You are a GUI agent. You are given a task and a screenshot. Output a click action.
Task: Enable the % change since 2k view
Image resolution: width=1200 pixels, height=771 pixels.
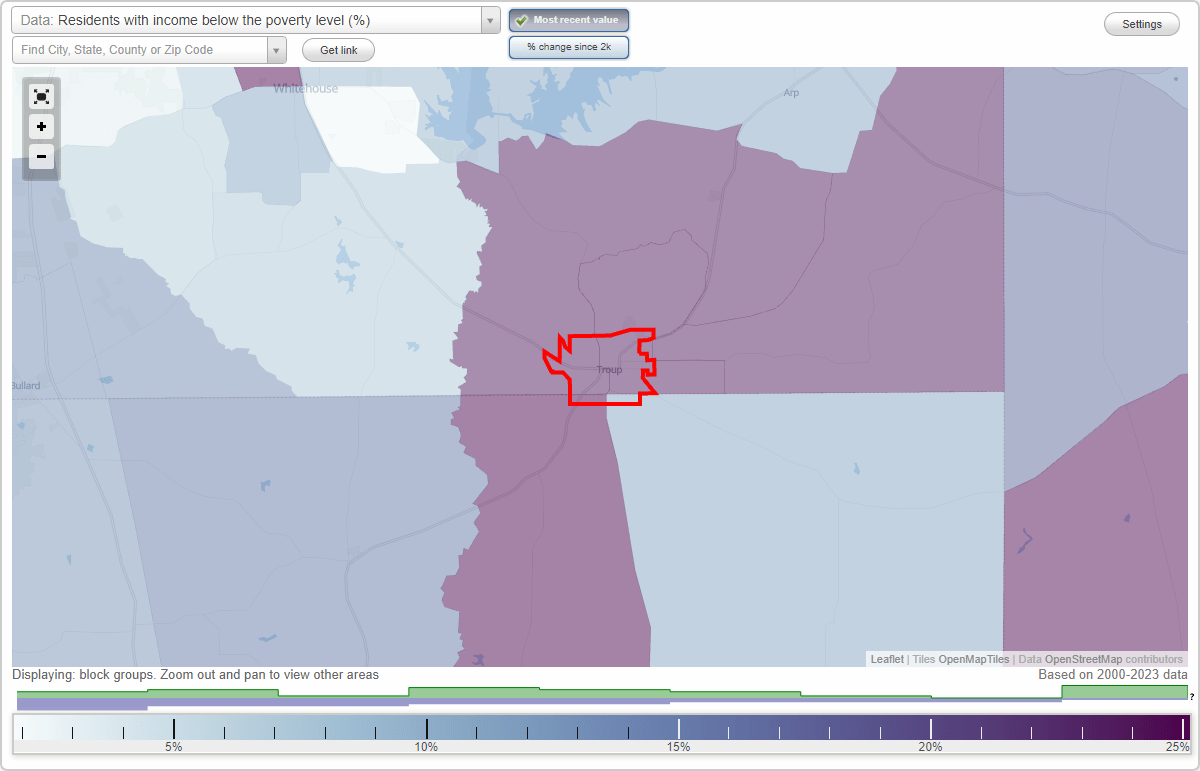[x=569, y=46]
